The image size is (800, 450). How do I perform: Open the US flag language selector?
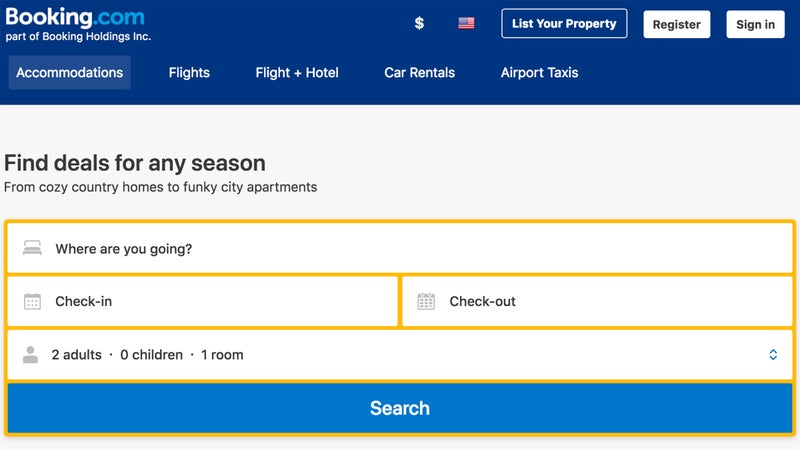click(466, 23)
